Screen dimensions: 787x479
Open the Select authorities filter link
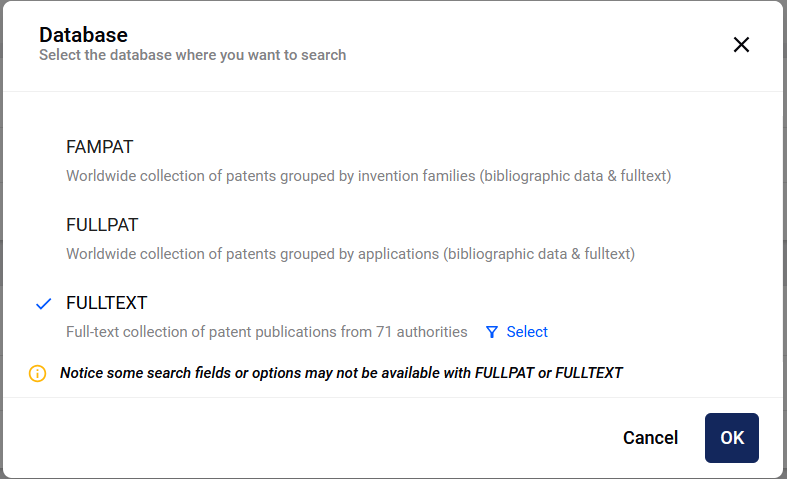point(527,332)
